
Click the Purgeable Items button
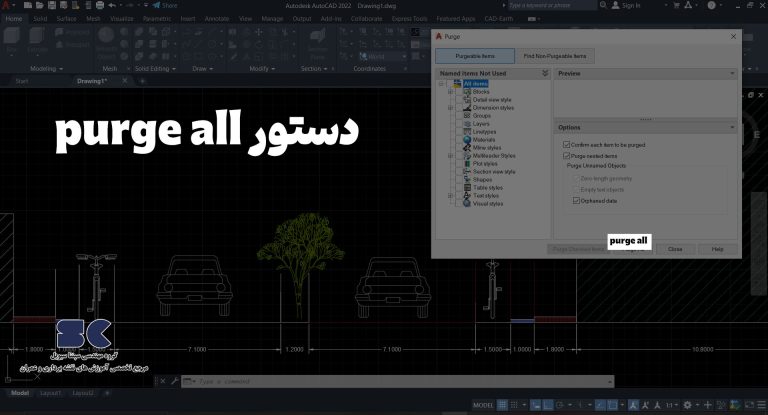(475, 56)
